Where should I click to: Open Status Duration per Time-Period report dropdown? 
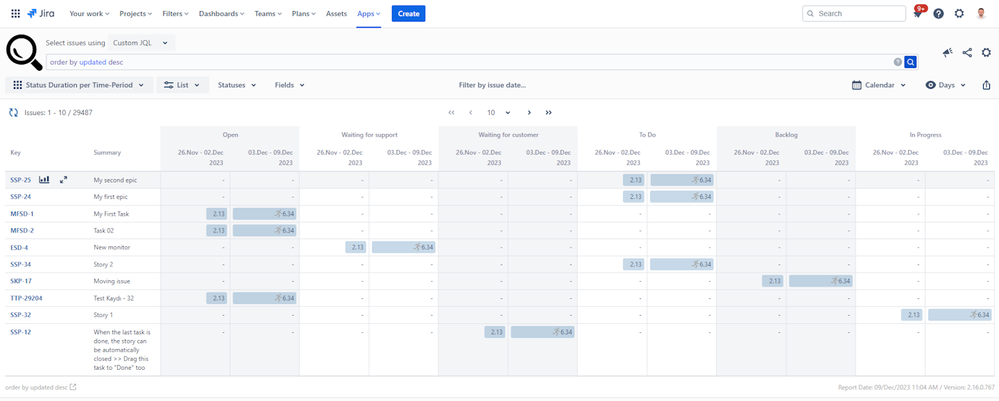(80, 85)
